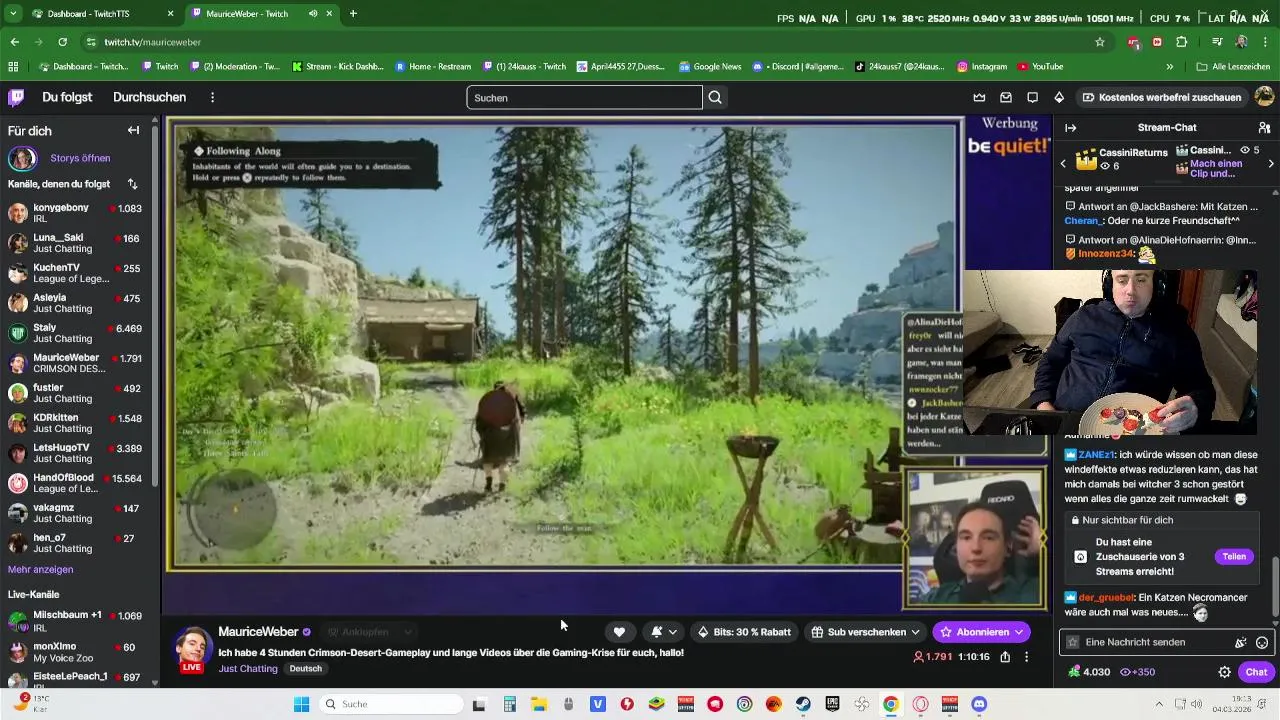Click the browser address bar
Viewport: 1280px width, 720px height.
pos(590,42)
